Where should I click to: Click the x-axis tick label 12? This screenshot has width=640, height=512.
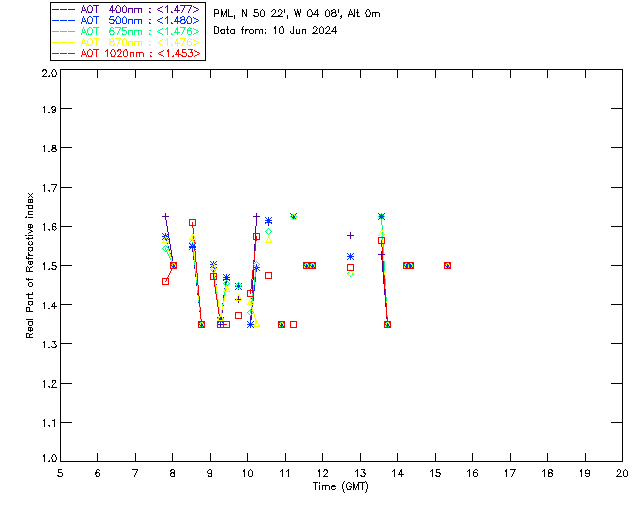(322, 473)
